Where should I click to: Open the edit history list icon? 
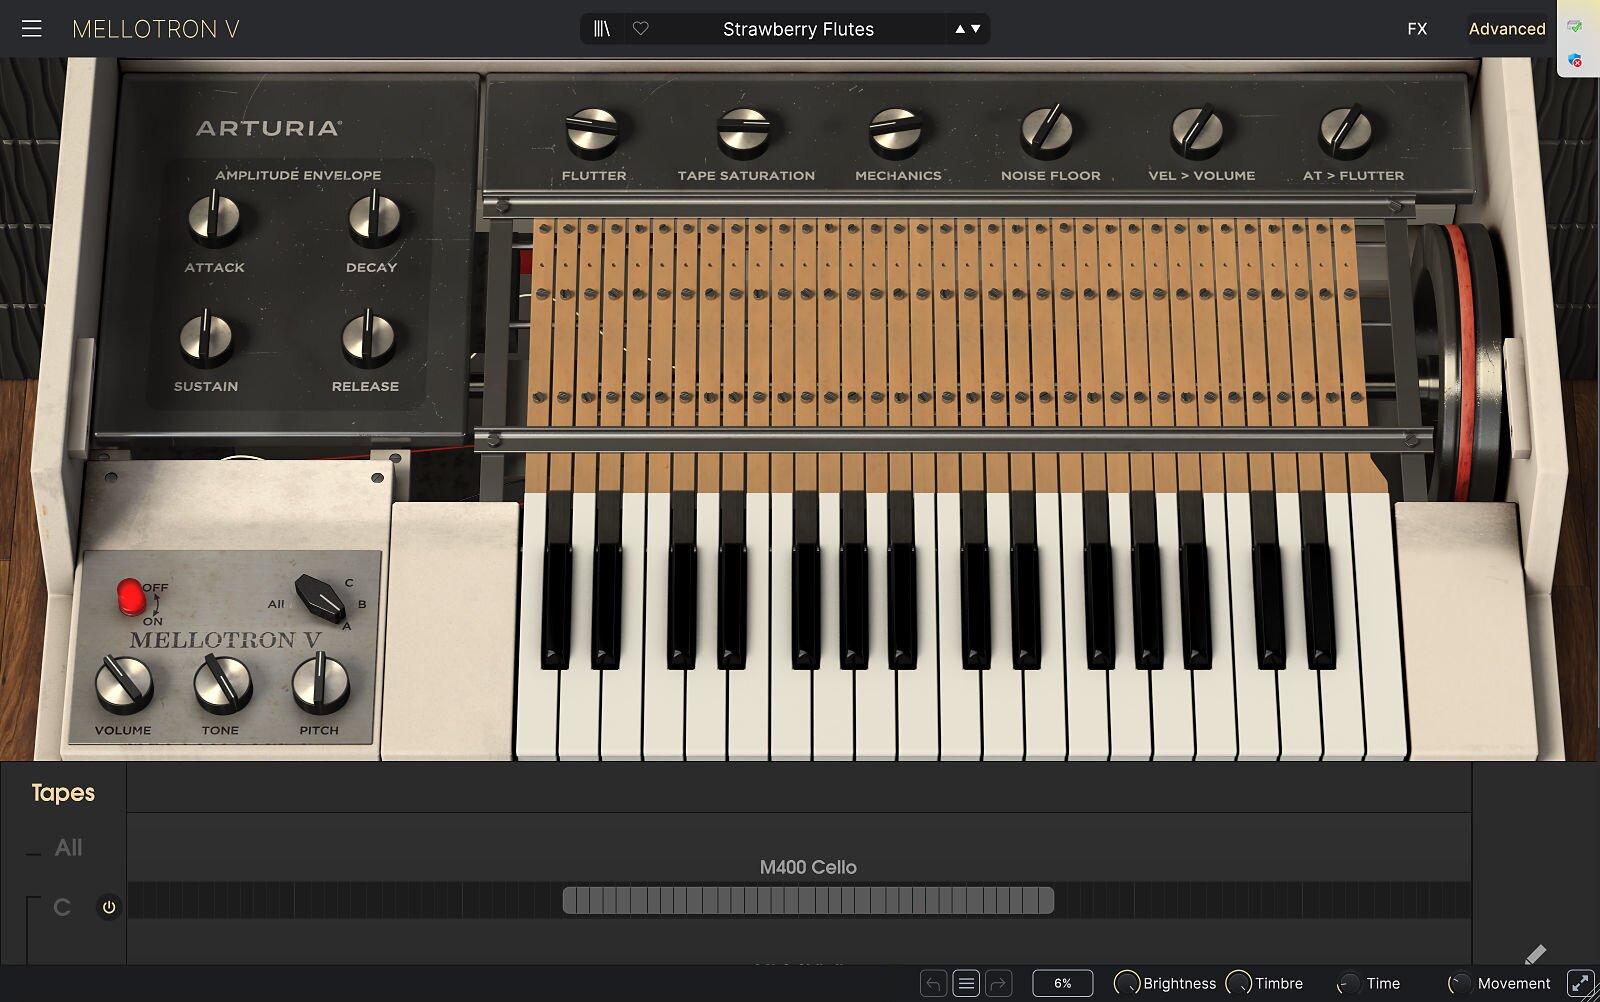(x=965, y=984)
